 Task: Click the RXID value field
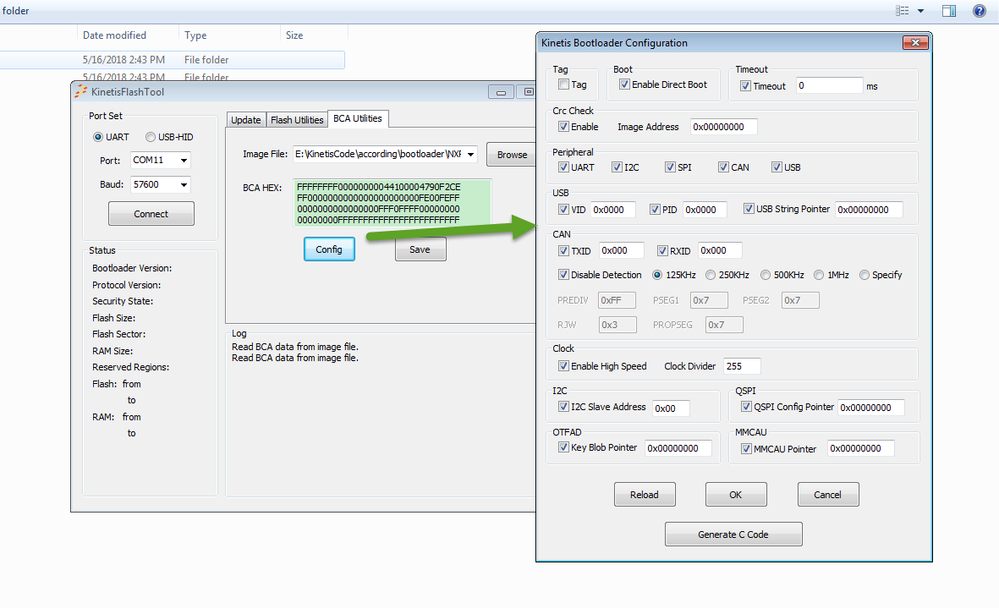coord(720,250)
